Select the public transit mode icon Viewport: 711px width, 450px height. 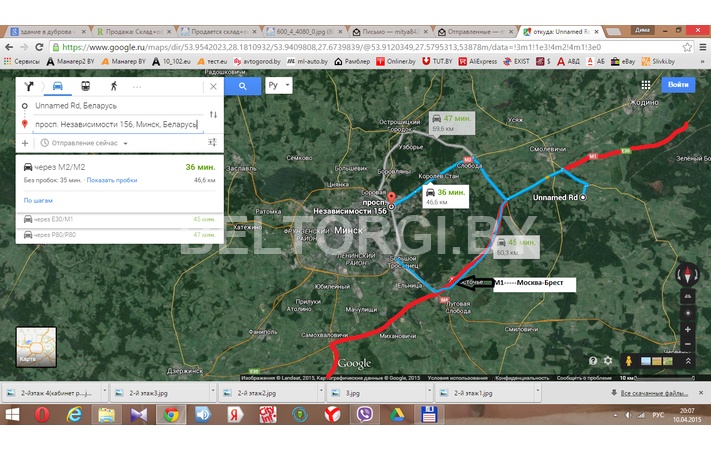coord(85,86)
